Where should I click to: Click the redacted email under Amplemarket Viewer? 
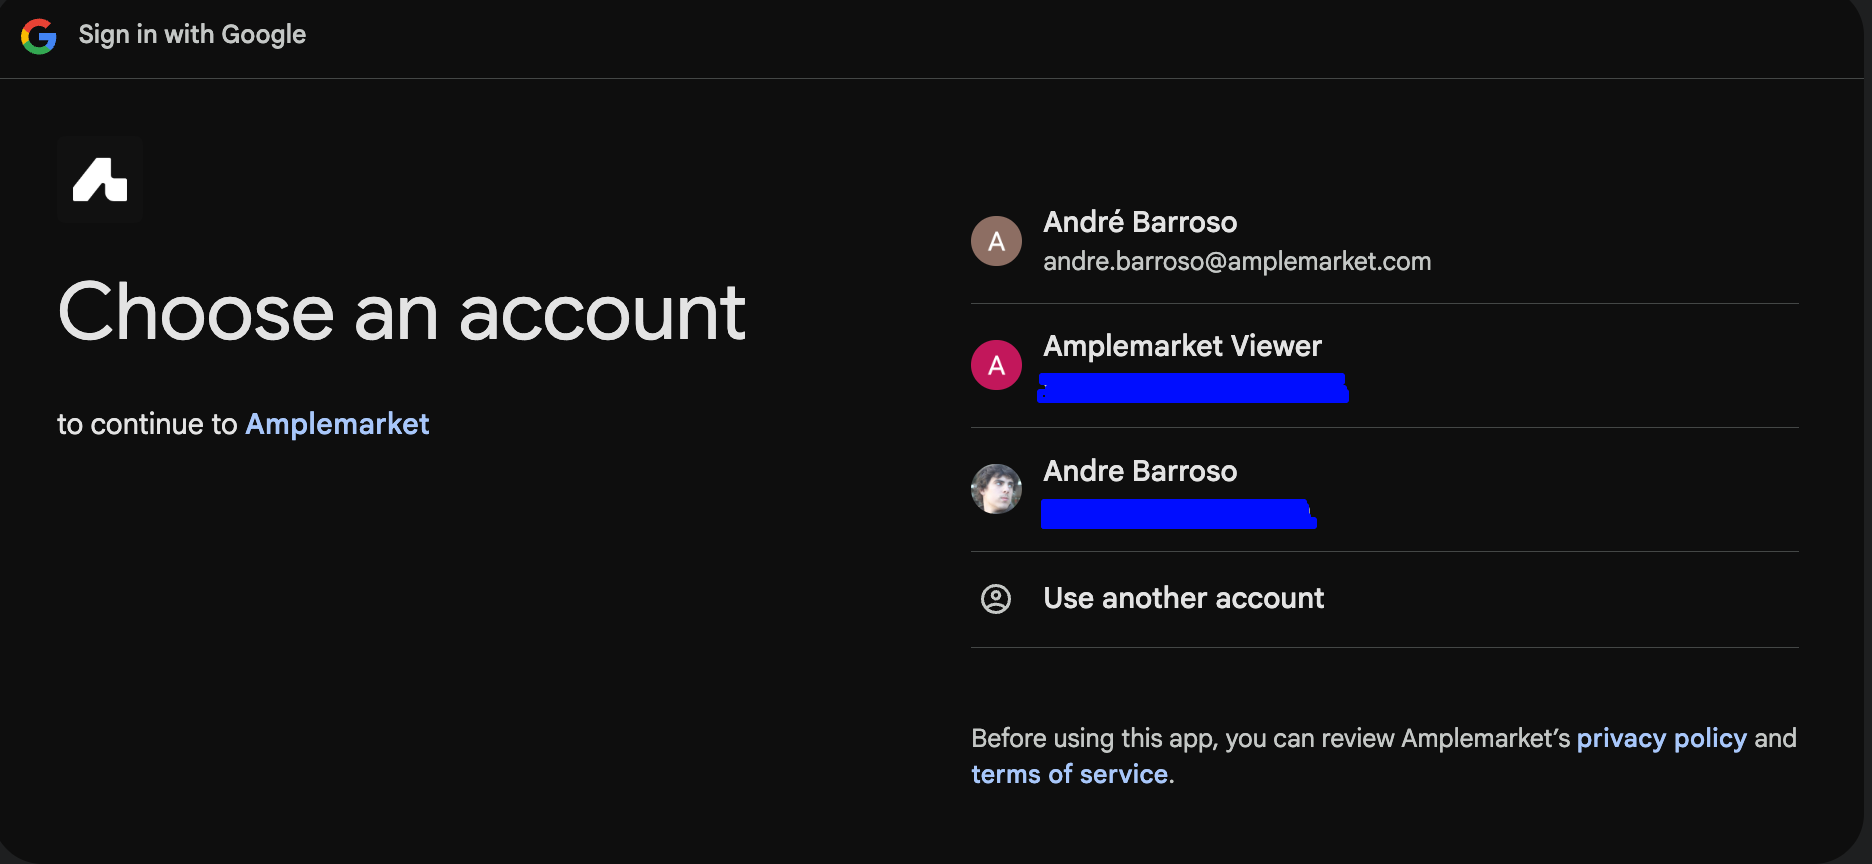pos(1193,388)
